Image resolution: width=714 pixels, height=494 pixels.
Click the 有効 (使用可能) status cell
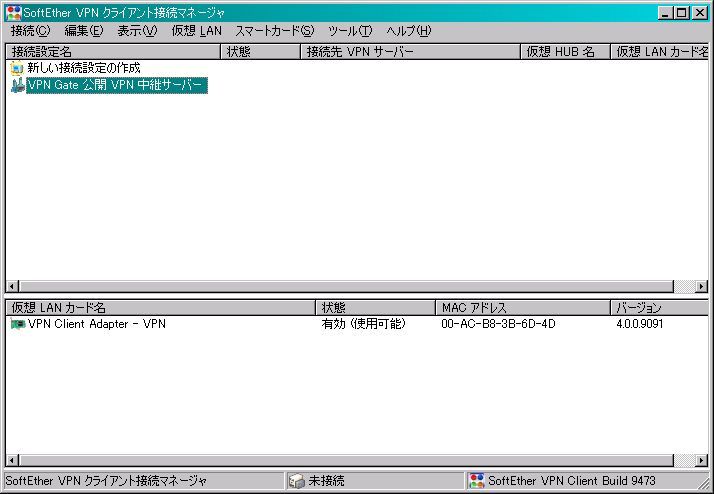[363, 324]
